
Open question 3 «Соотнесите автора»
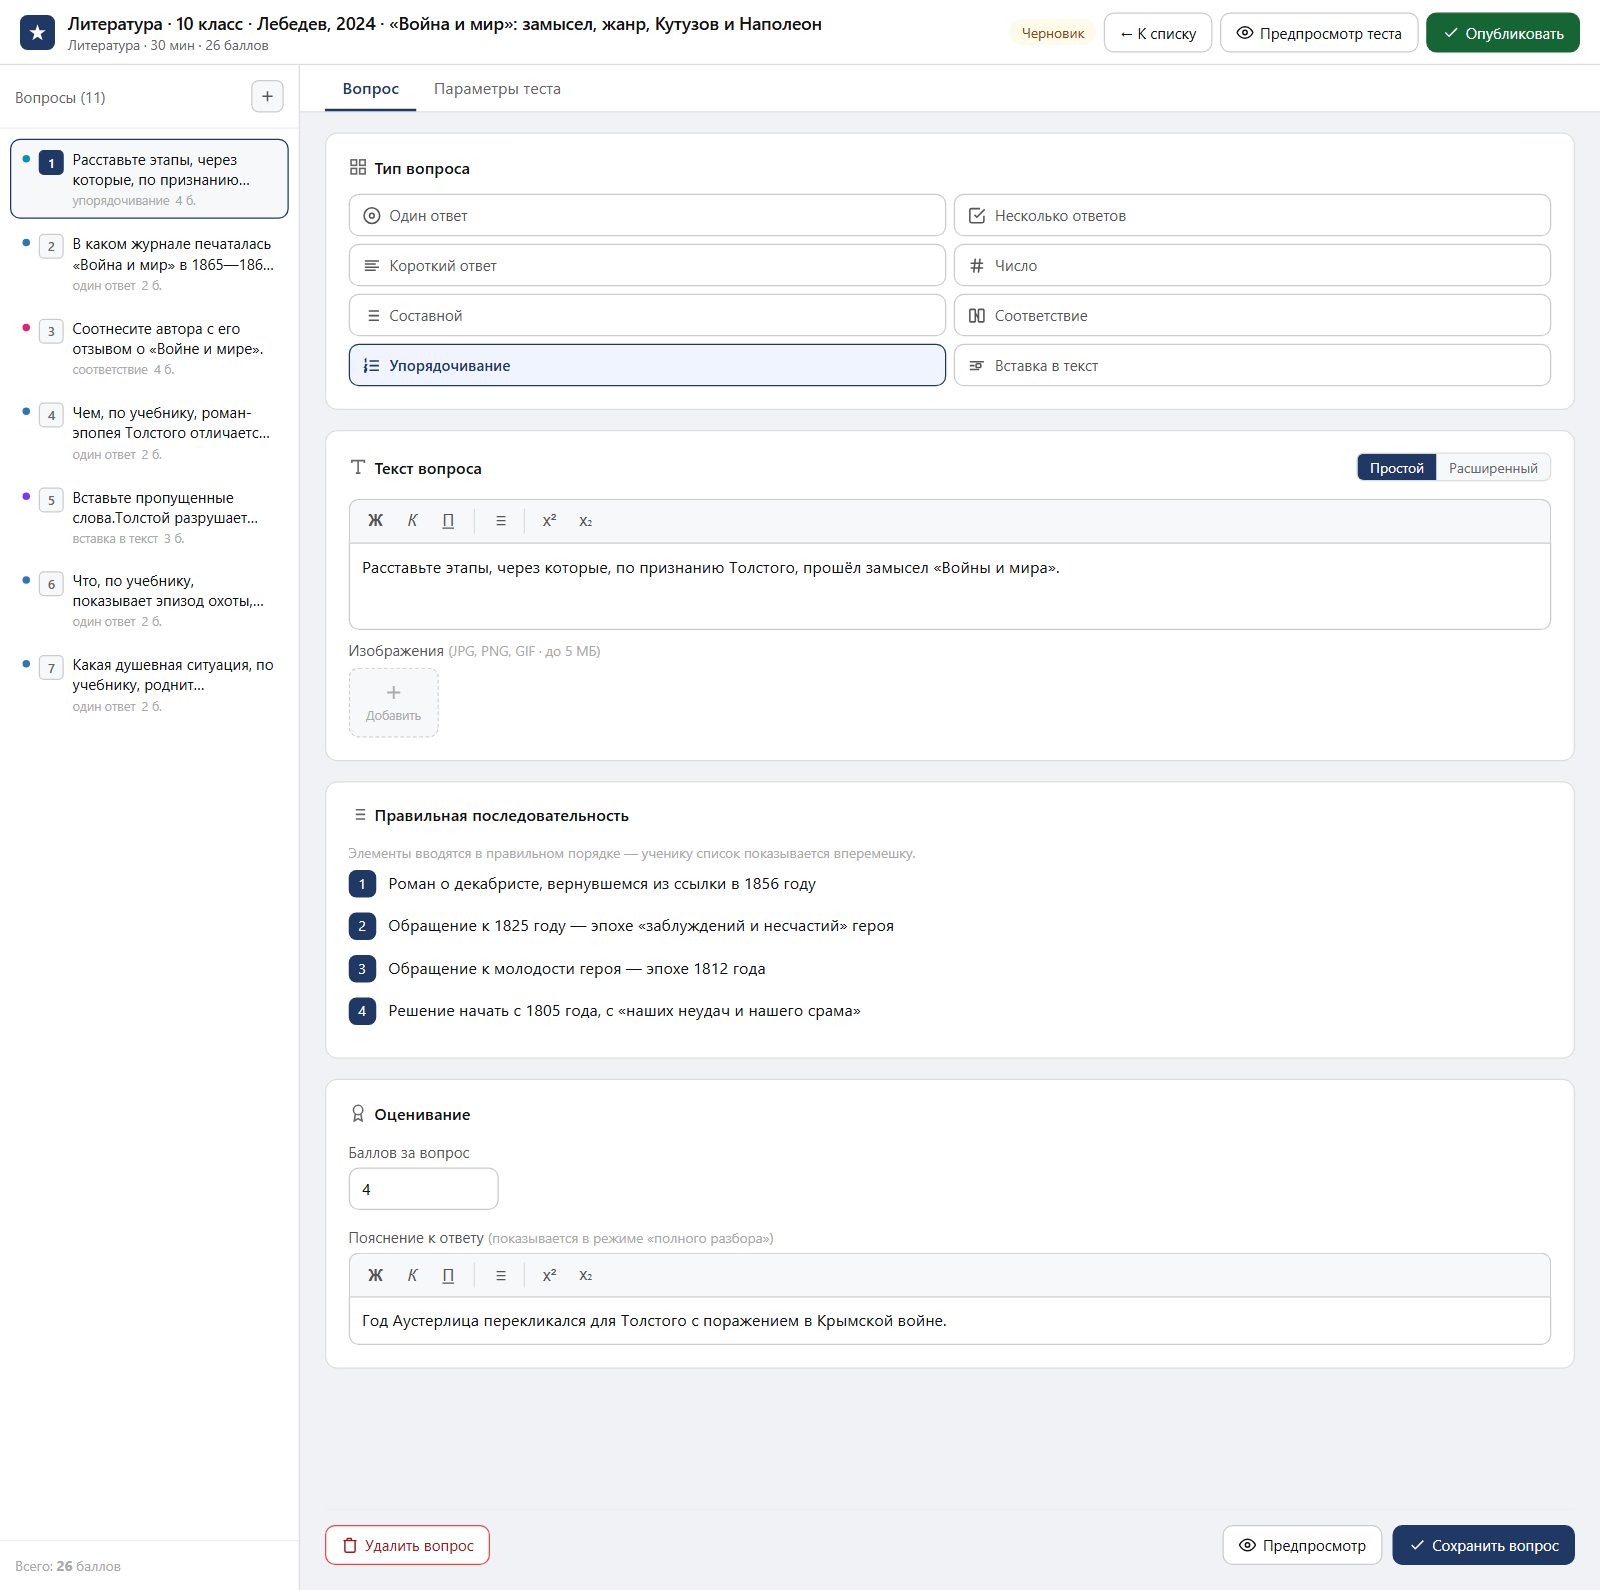click(149, 348)
